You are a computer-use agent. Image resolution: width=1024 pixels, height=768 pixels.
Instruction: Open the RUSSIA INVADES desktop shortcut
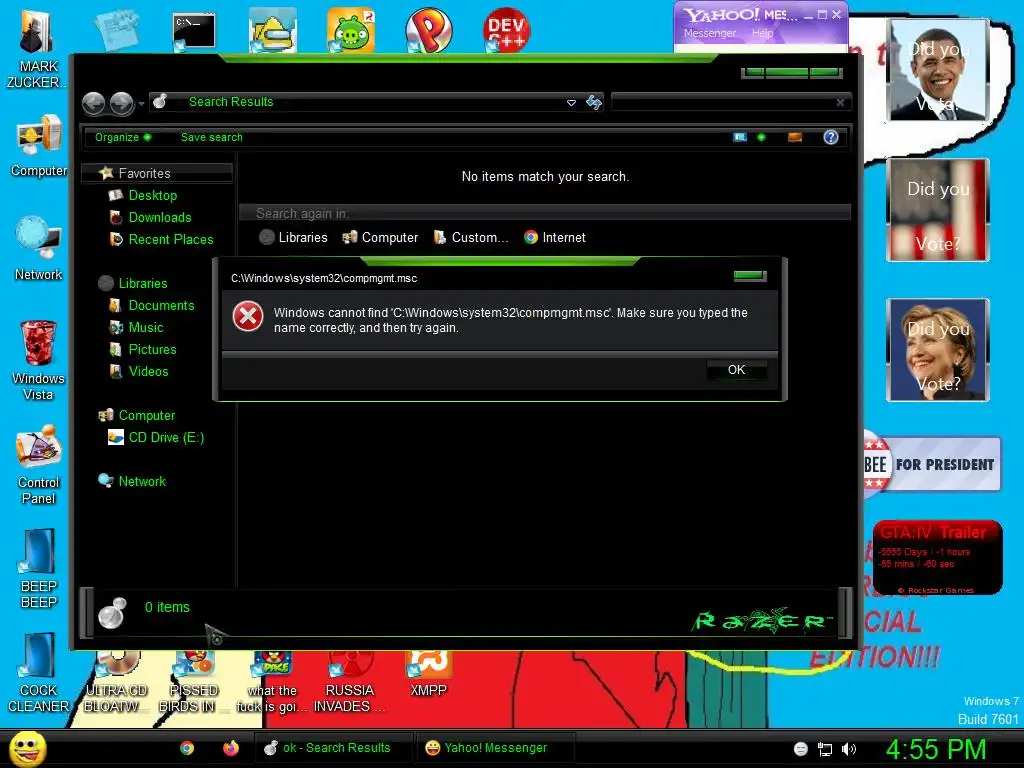(349, 682)
